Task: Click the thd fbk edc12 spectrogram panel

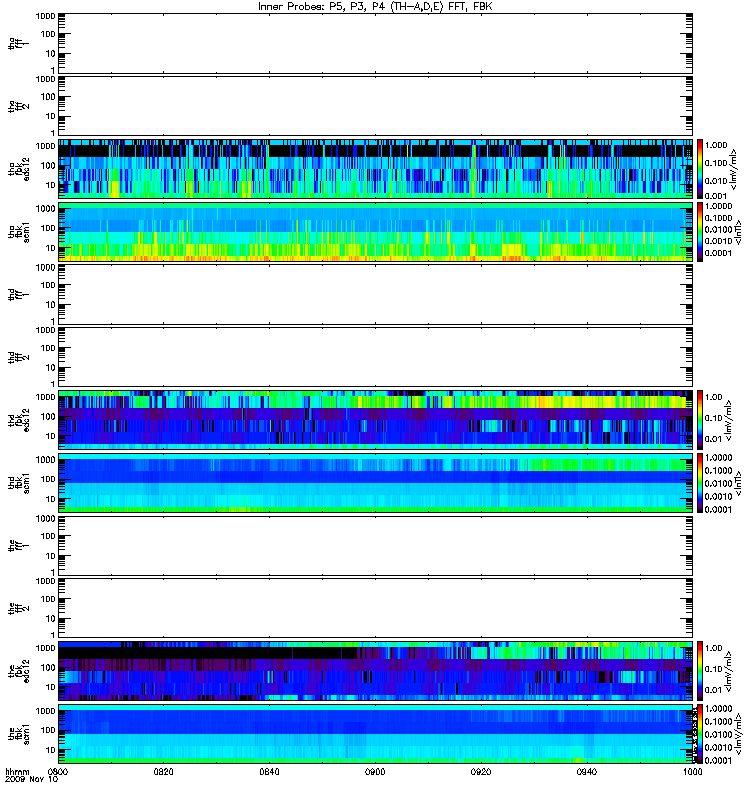Action: 376,420
